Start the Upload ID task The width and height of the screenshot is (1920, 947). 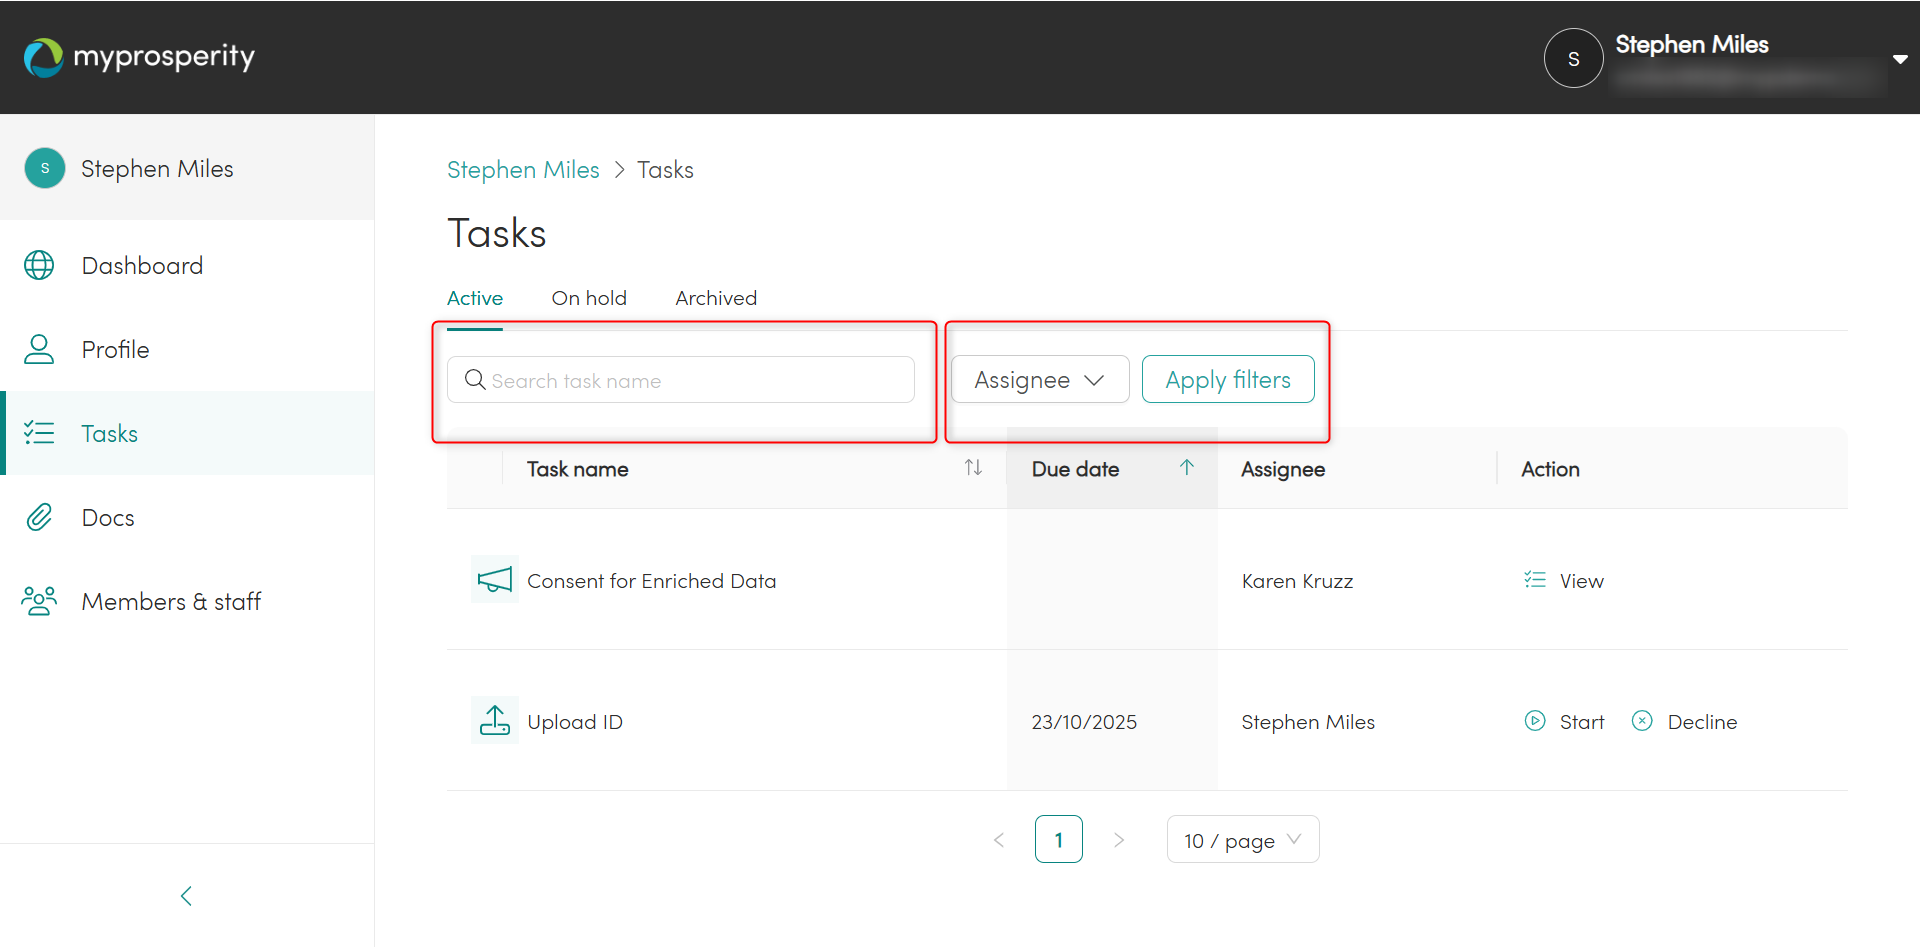(1582, 722)
